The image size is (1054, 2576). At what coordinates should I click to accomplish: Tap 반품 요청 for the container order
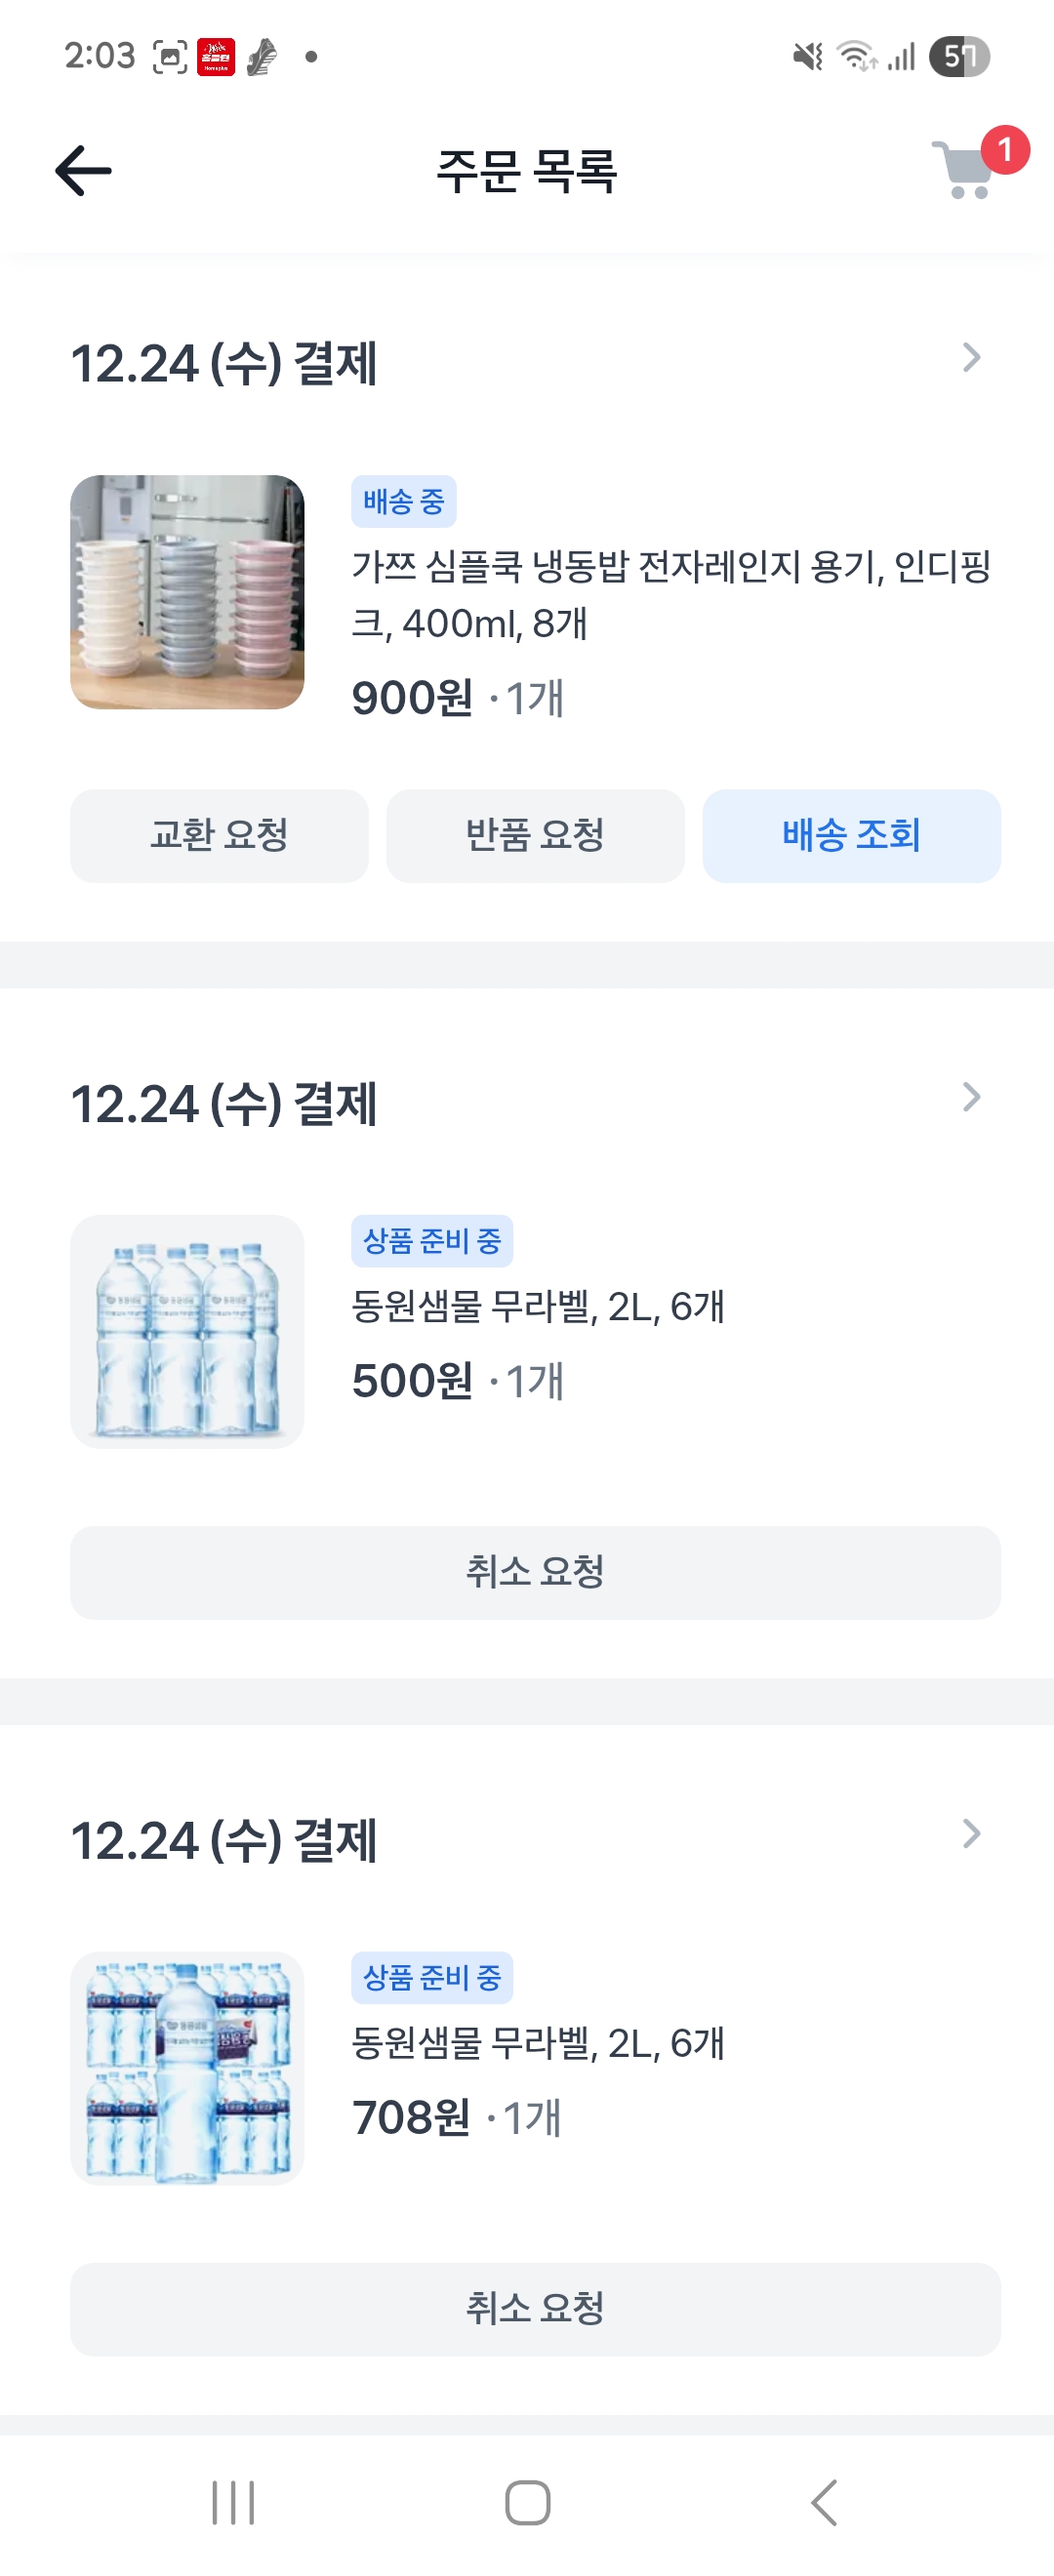(535, 836)
